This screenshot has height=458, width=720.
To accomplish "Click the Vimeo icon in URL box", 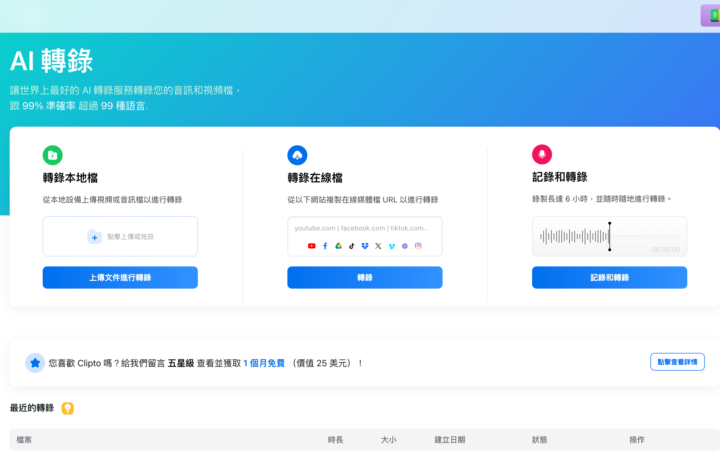I will 392,246.
